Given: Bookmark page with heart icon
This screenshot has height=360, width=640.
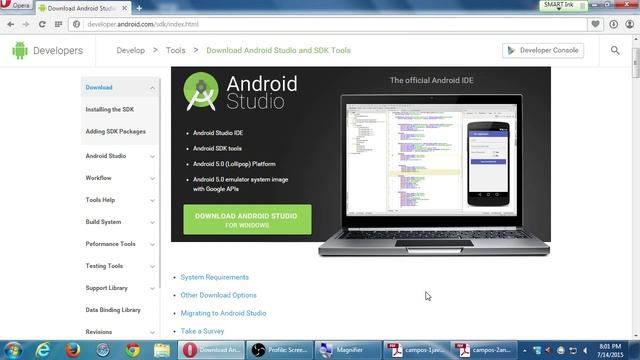Looking at the screenshot, I should [x=596, y=24].
